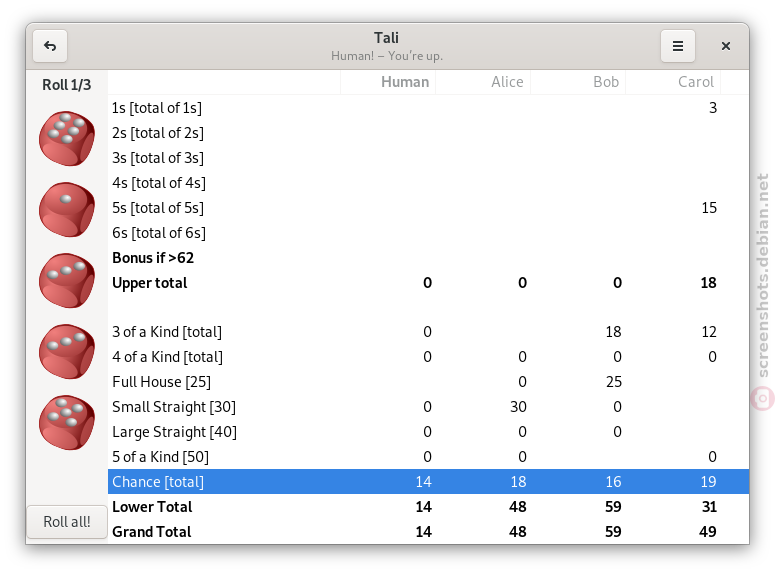Screen dimensions: 775x573
Task: Click Carol's 3 of a Kind score 12
Action: [x=709, y=332]
